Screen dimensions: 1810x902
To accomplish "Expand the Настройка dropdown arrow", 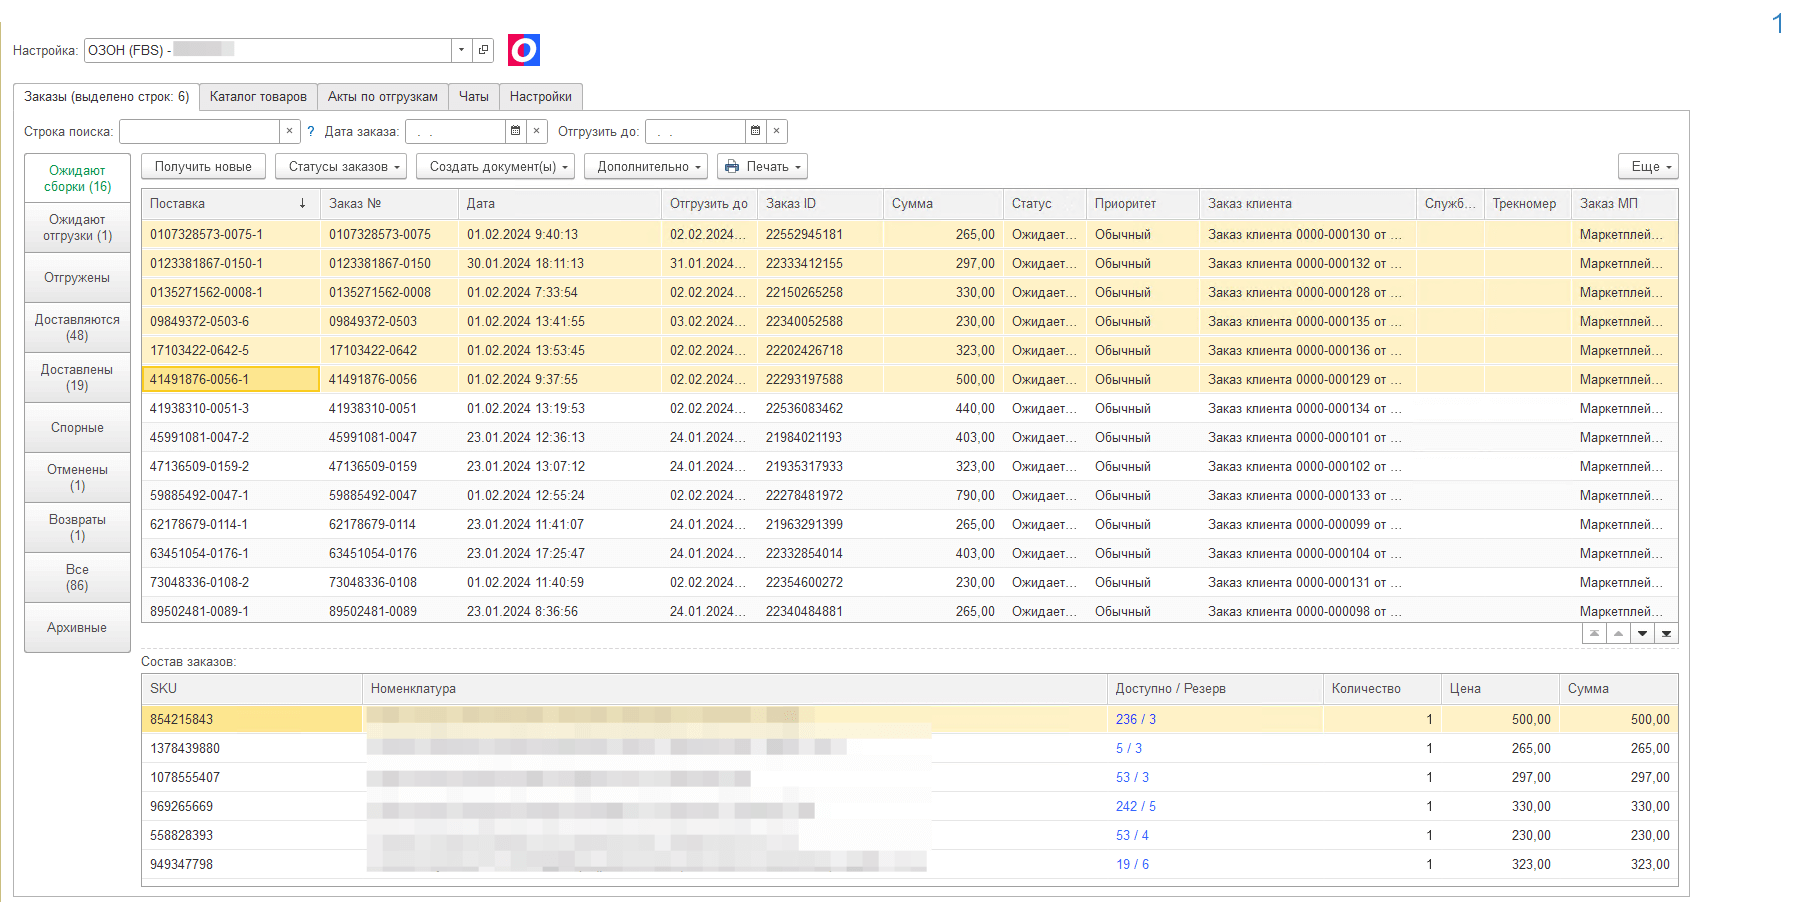I will point(461,50).
